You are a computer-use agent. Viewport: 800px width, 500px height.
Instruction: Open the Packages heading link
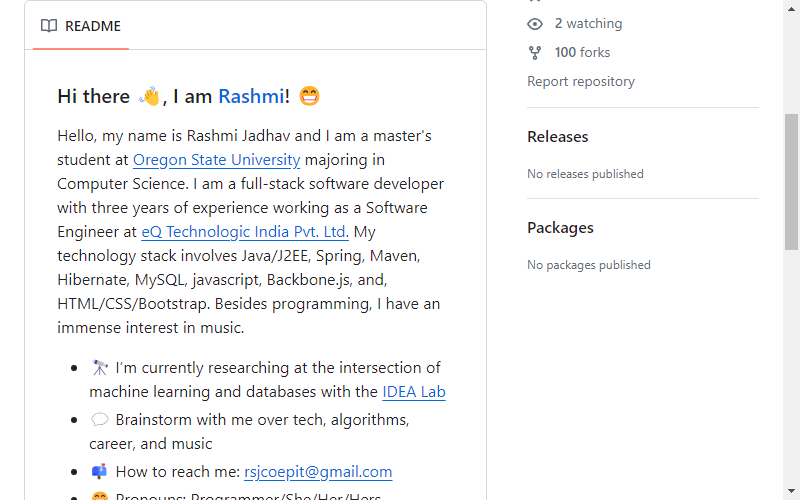(560, 228)
